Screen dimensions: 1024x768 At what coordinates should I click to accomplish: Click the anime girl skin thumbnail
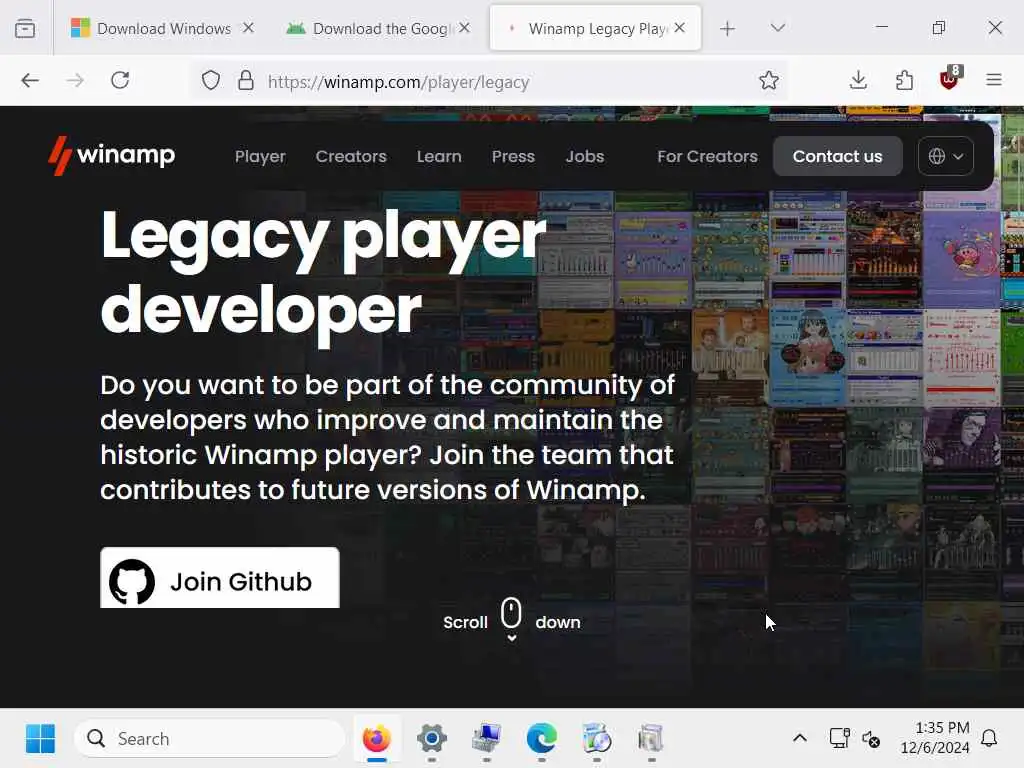click(x=808, y=357)
